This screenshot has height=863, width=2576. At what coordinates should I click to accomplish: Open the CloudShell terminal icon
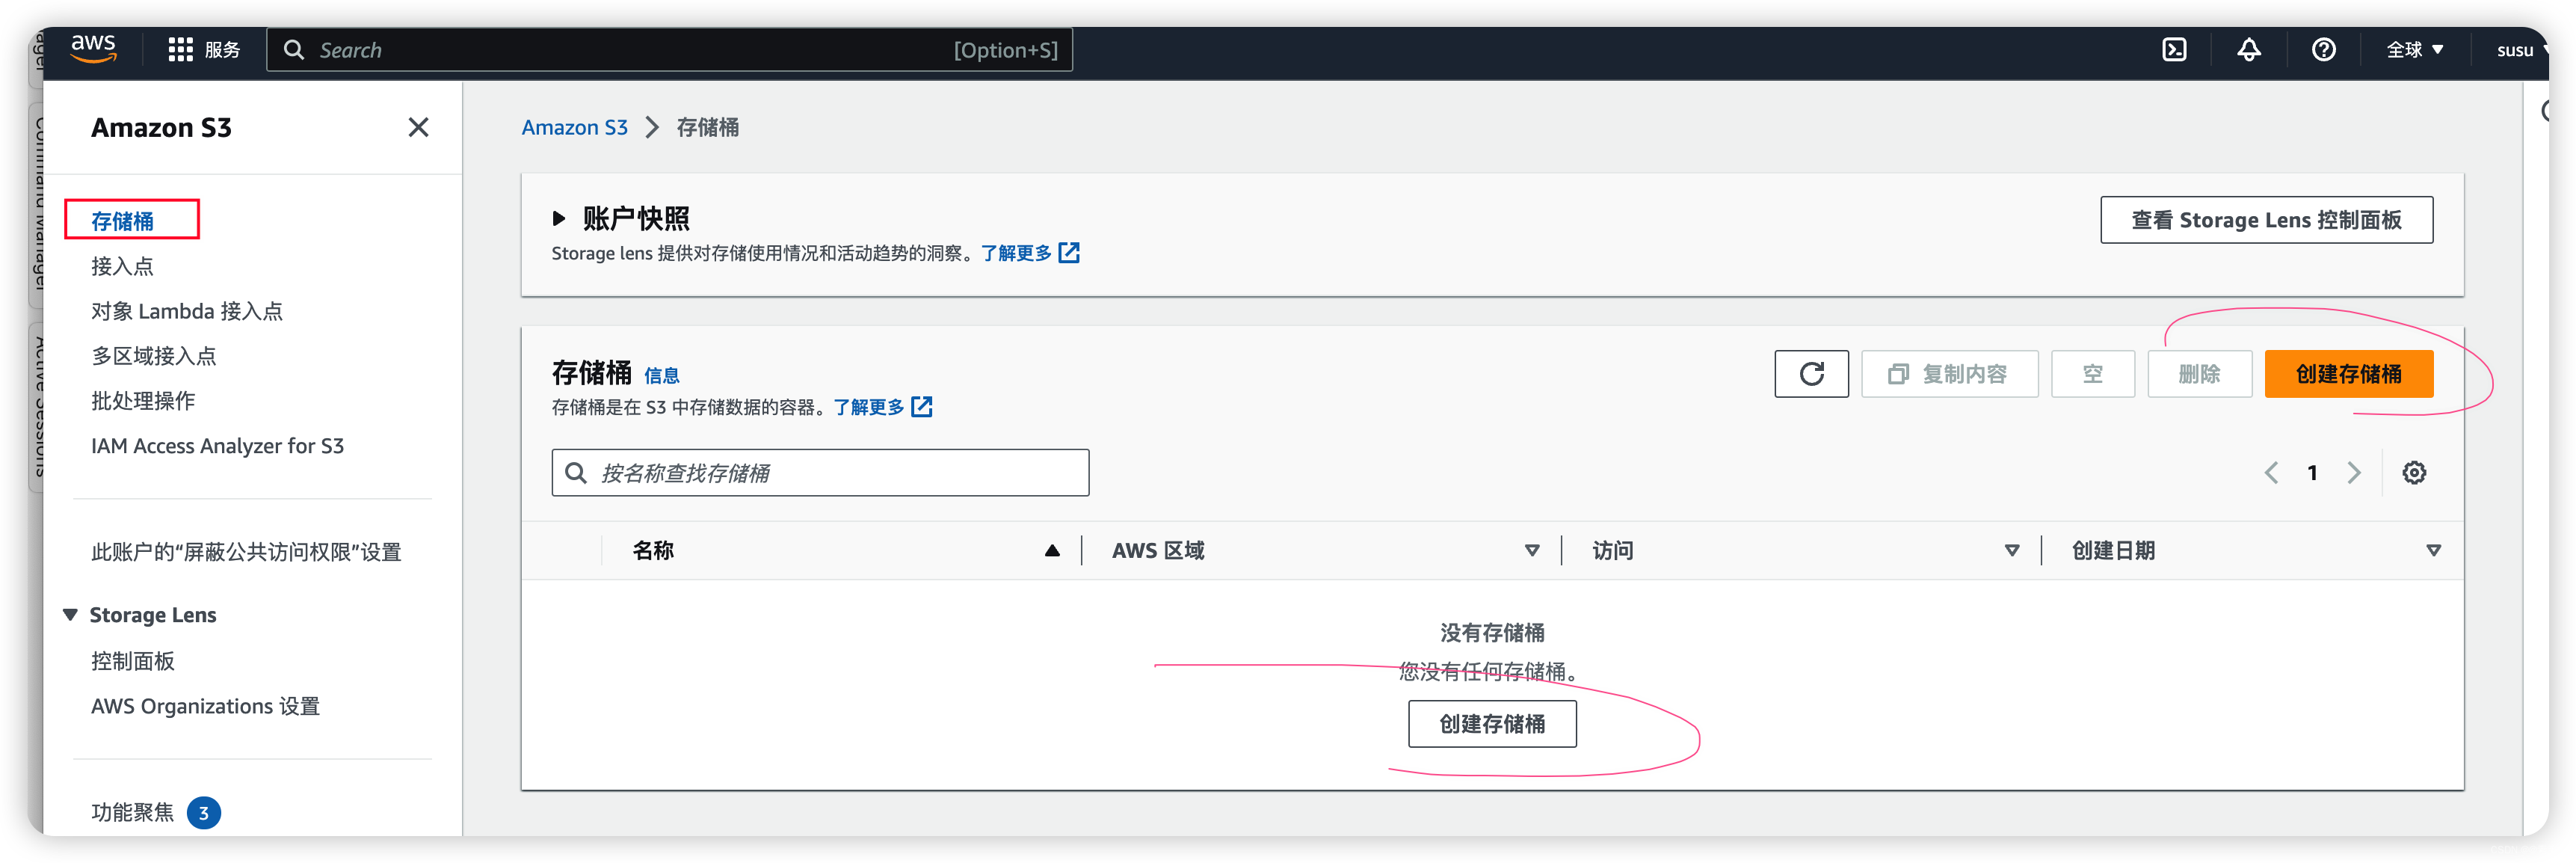click(2174, 50)
